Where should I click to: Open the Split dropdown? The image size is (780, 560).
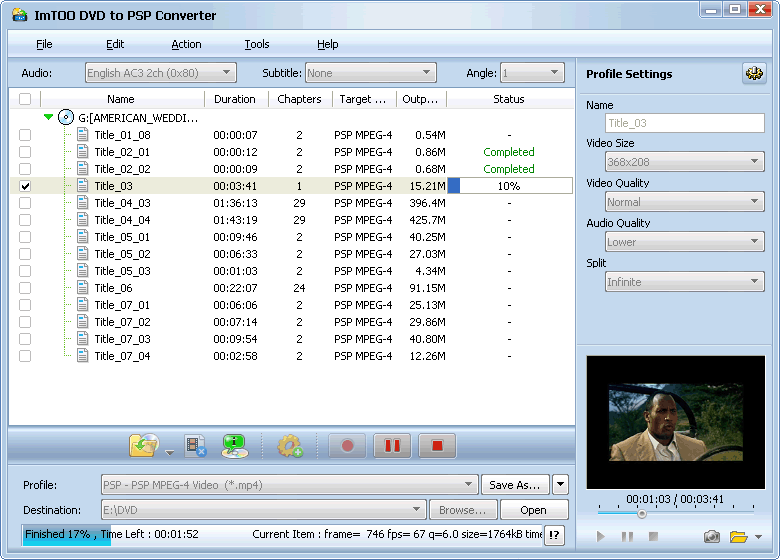tap(684, 281)
